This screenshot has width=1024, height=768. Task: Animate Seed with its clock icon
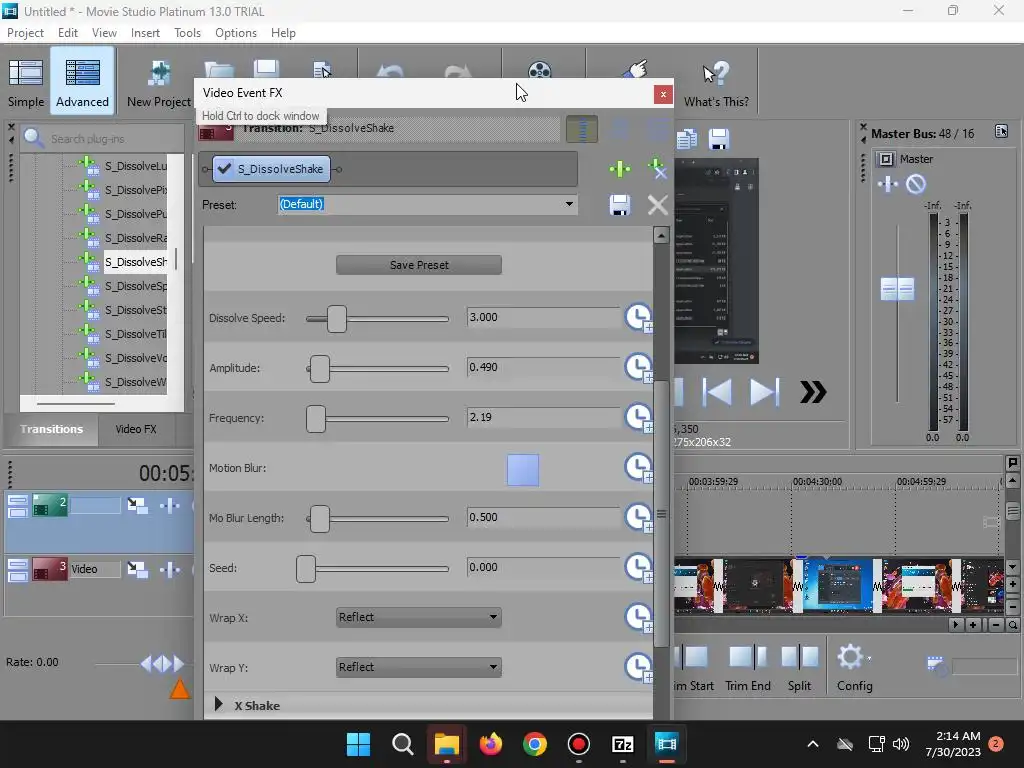pos(639,568)
